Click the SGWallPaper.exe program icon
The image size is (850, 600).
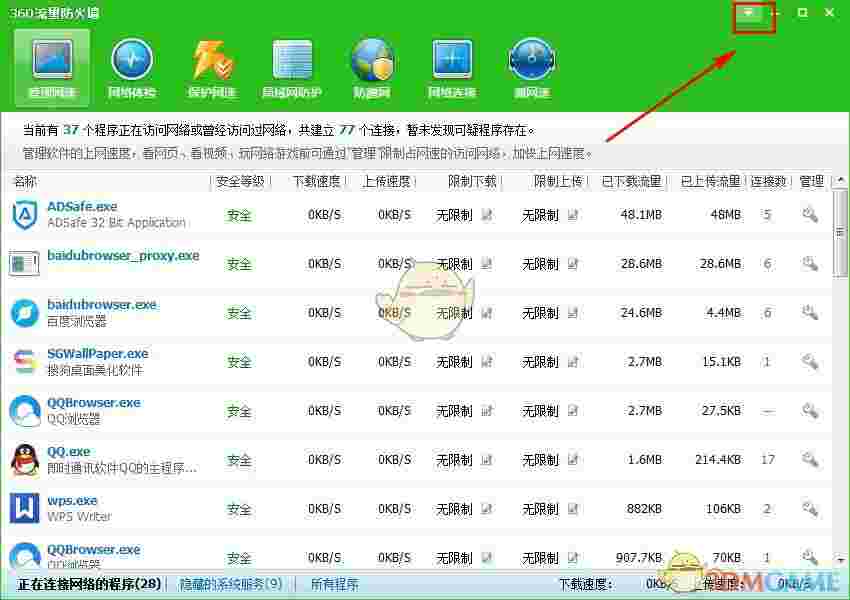25,362
